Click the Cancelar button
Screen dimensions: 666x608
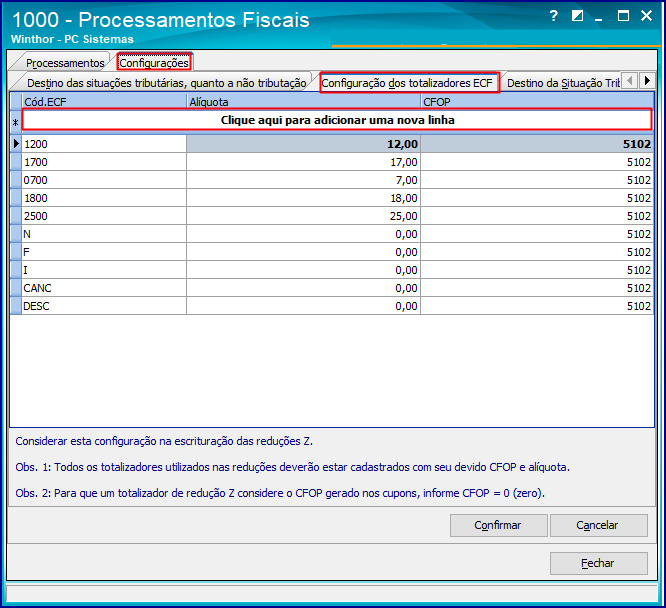click(598, 526)
